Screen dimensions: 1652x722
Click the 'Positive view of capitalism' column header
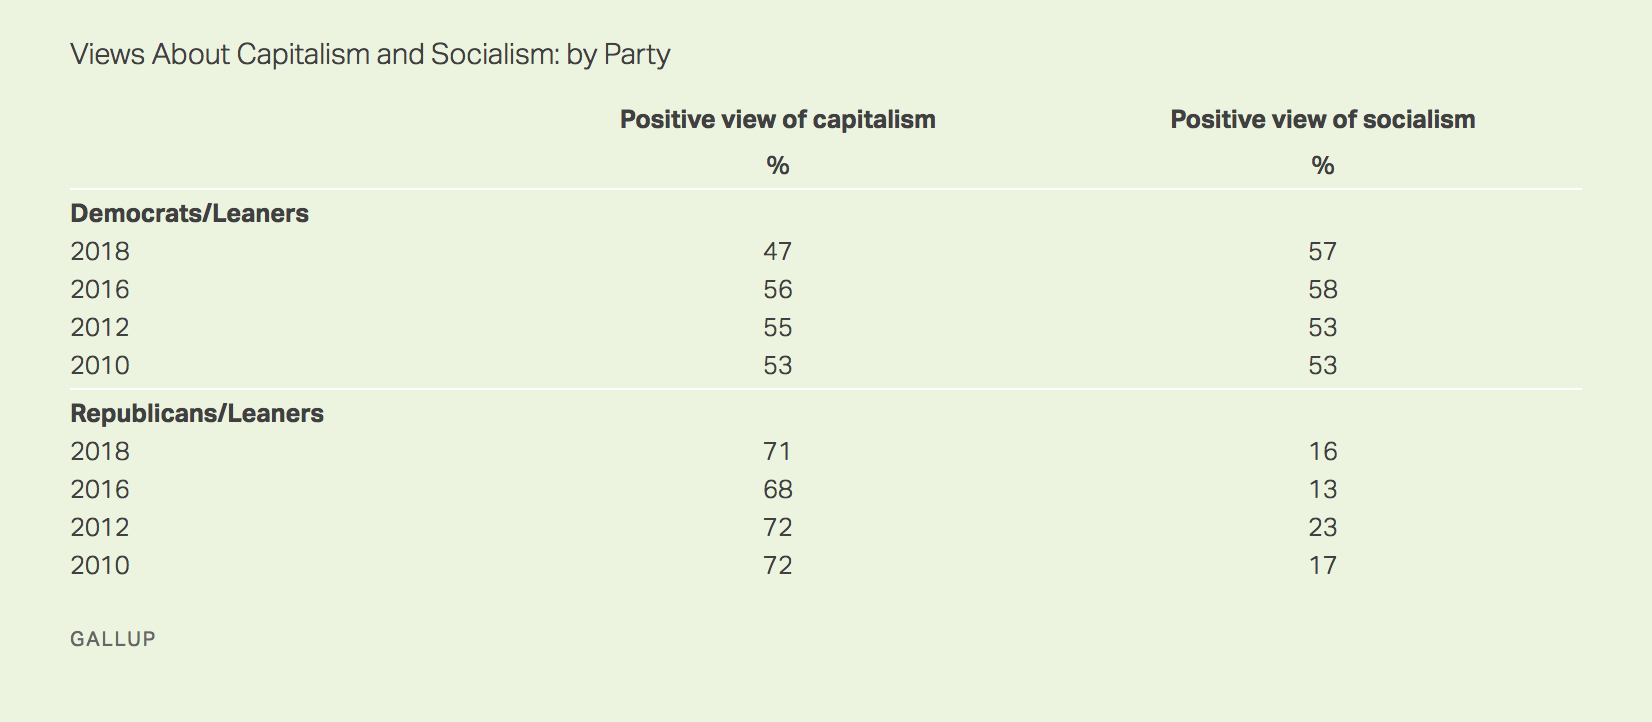coord(778,120)
